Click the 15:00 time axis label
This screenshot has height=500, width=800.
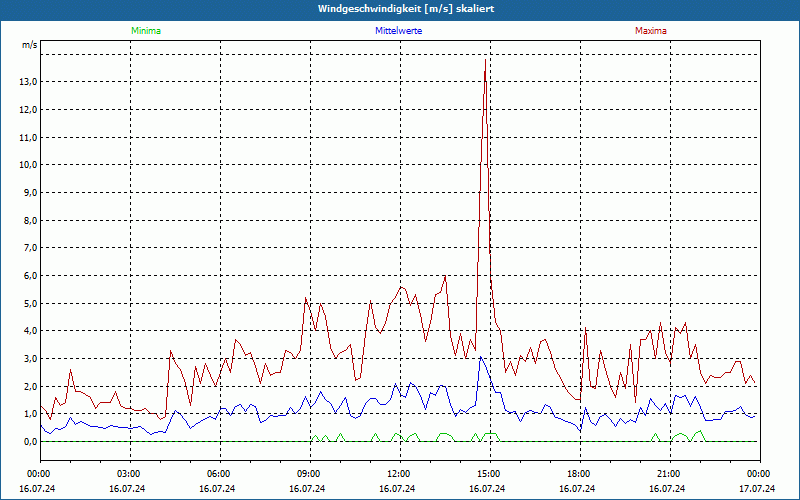(x=490, y=474)
